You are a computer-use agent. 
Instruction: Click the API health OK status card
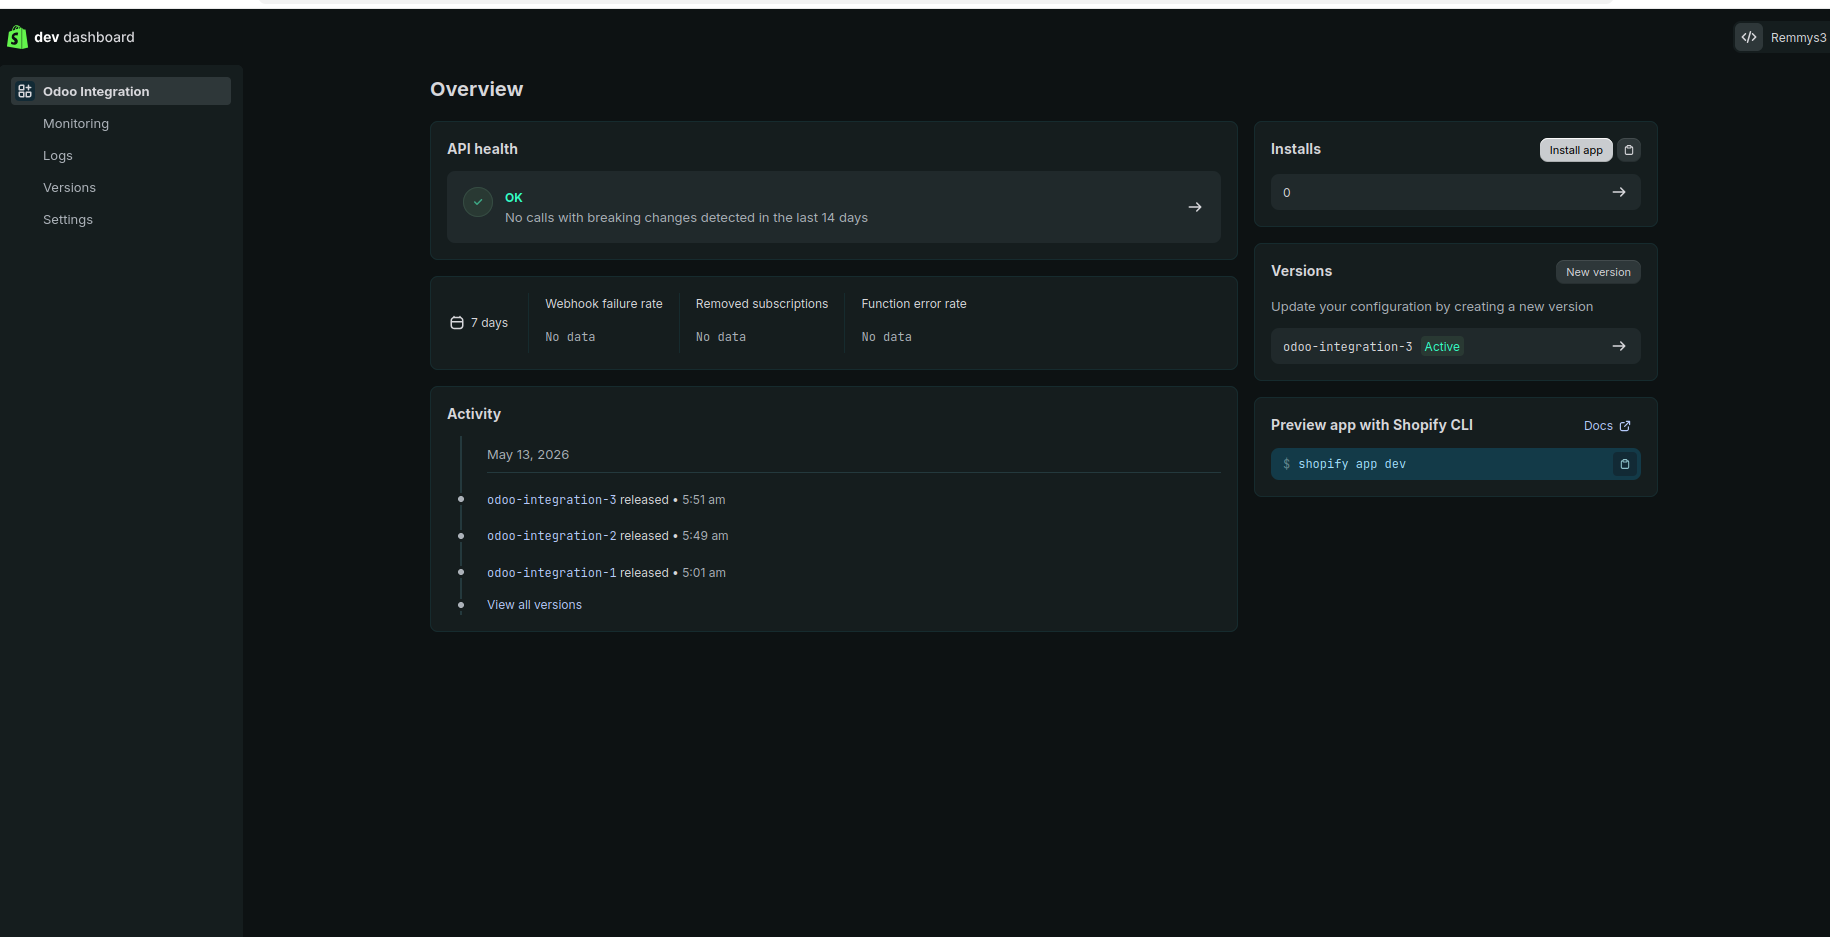pos(834,207)
